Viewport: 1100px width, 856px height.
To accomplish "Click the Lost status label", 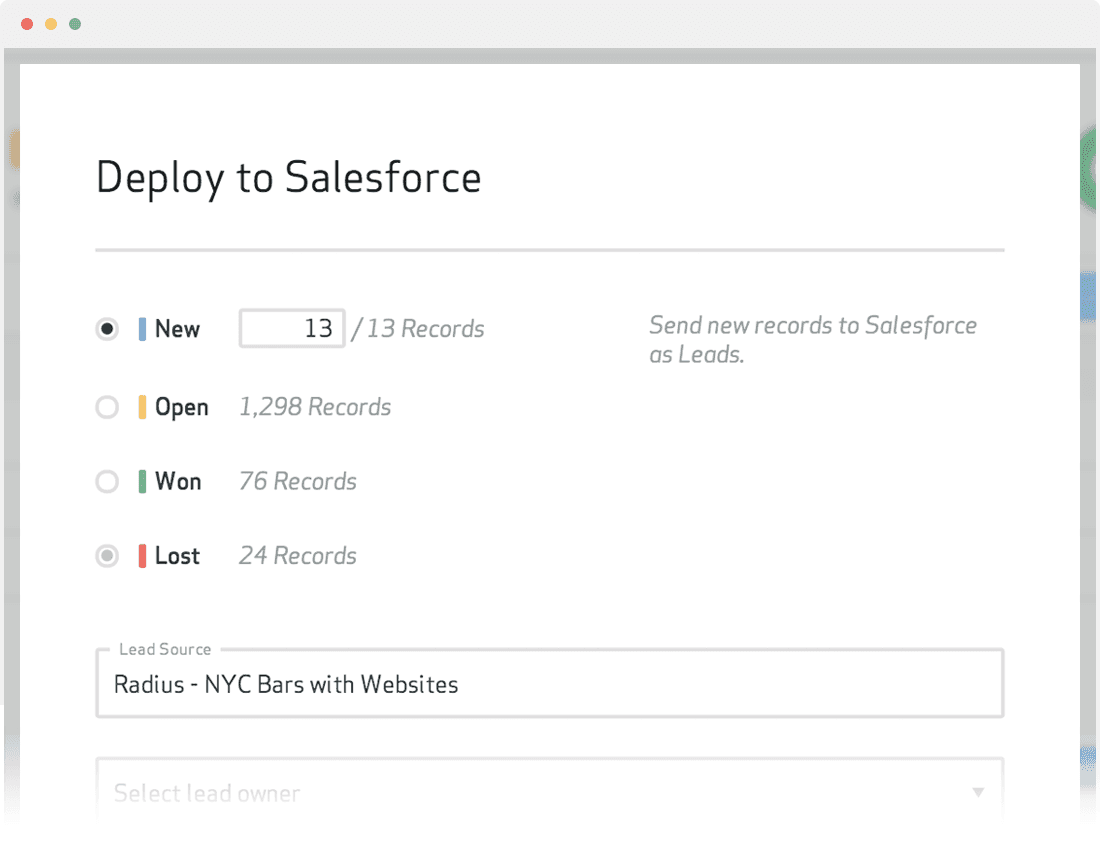I will click(177, 556).
